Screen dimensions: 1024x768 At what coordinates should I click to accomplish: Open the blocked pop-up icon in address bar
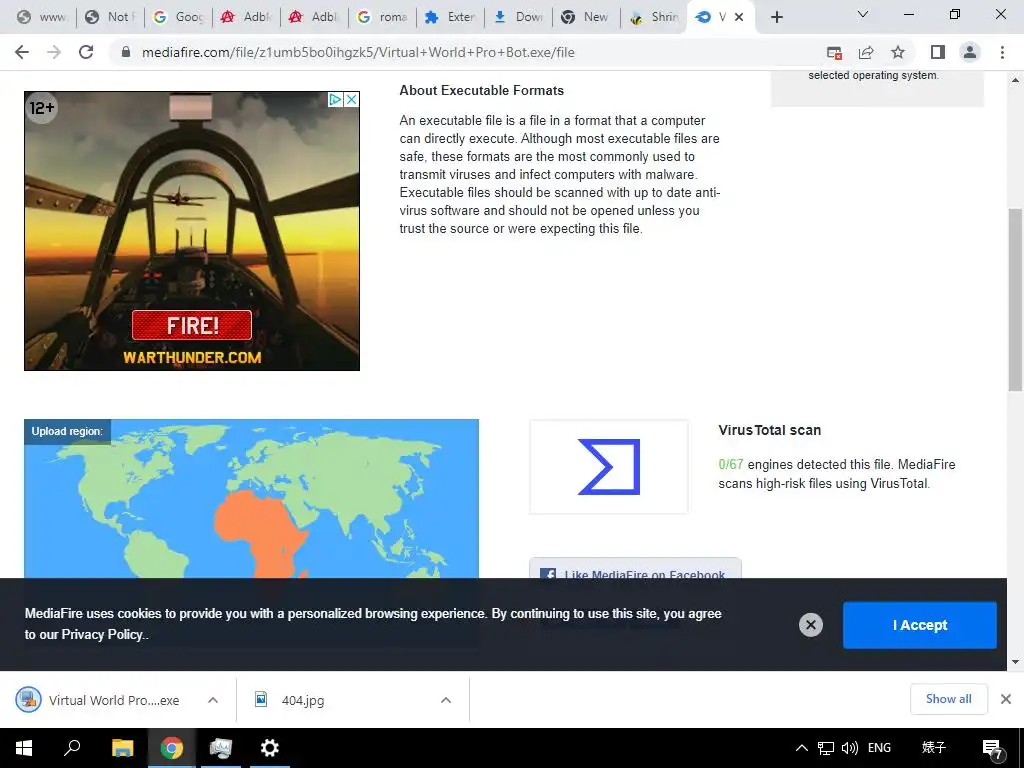(x=834, y=52)
